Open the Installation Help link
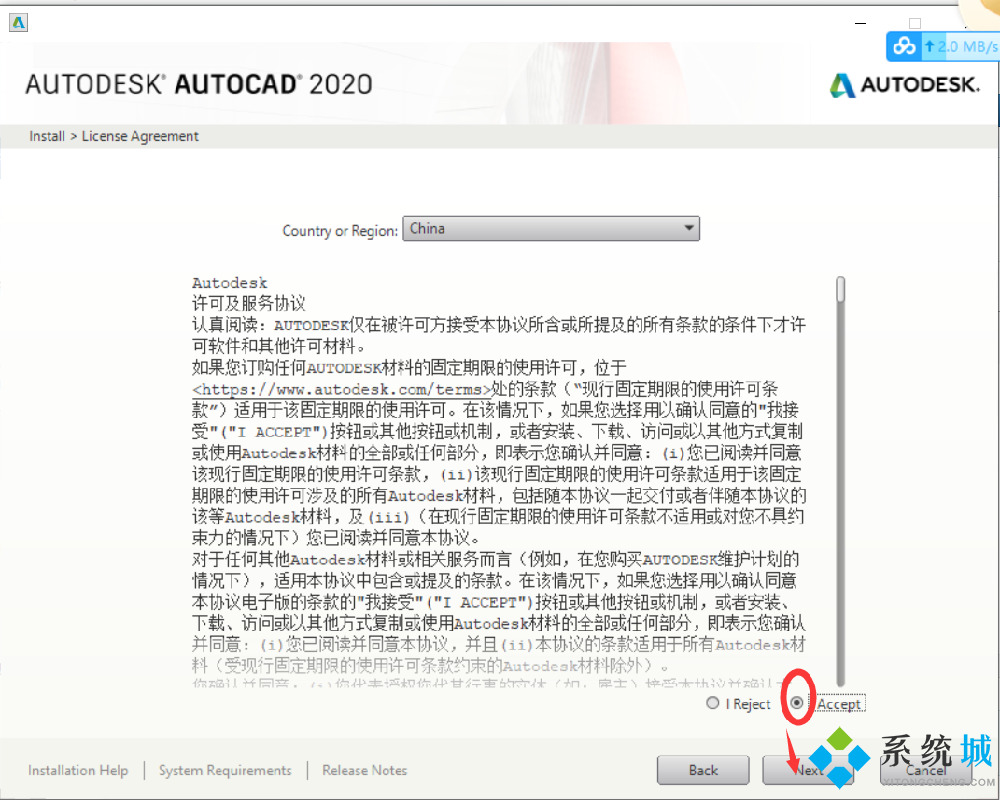1000x800 pixels. (78, 770)
